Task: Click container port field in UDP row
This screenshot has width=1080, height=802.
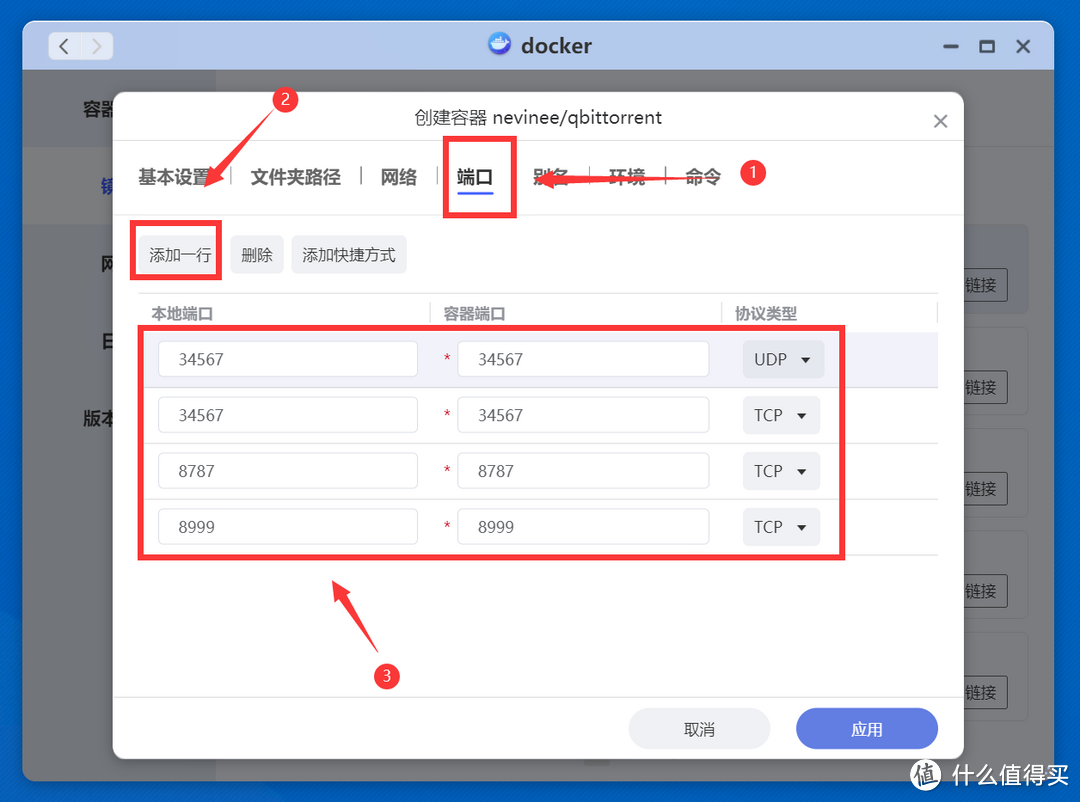Action: coord(583,359)
